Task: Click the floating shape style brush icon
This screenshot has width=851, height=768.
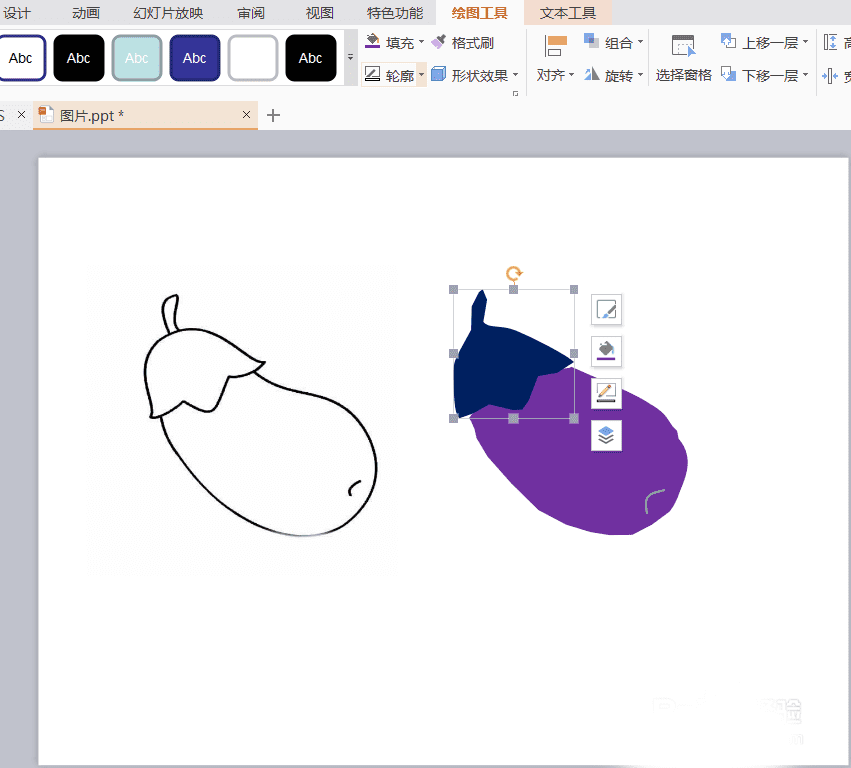Action: click(606, 309)
